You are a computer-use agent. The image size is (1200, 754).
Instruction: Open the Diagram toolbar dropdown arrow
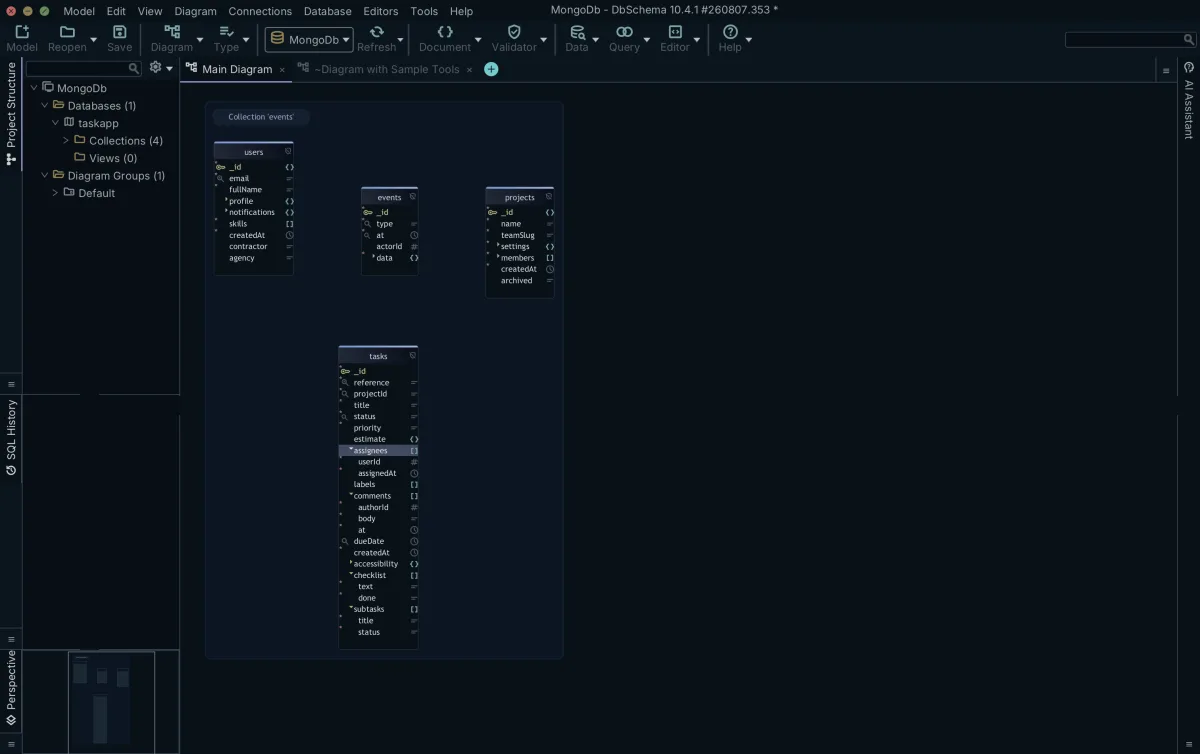coord(200,40)
